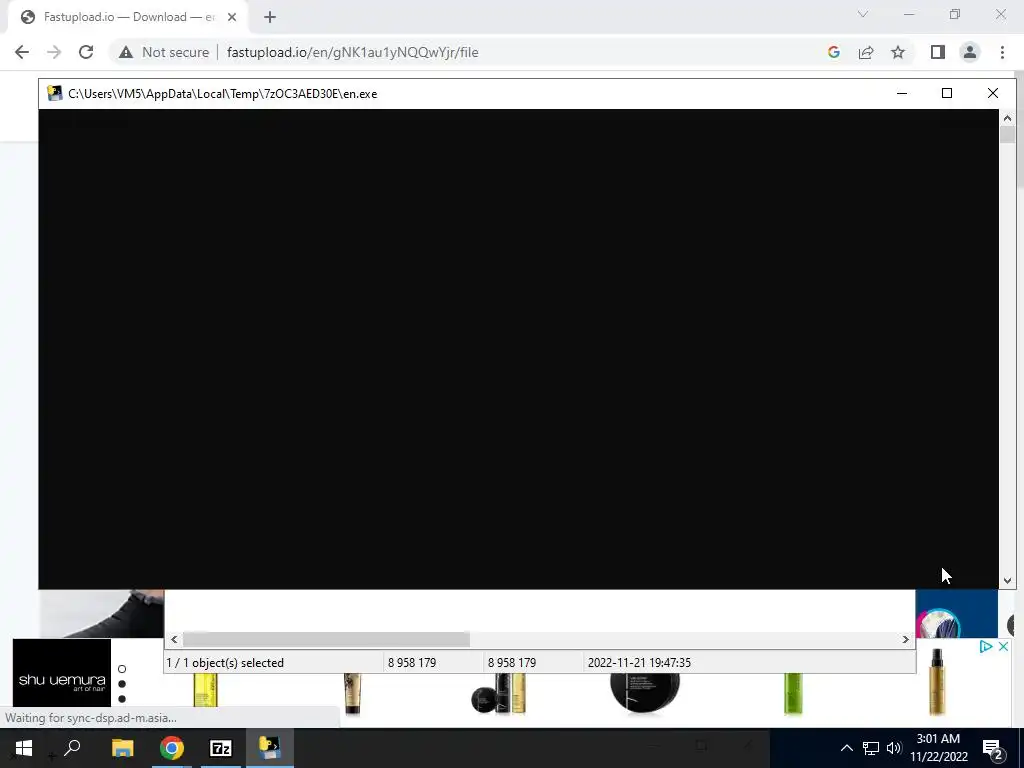
Task: Click console scrollbar down arrow
Action: click(1007, 580)
